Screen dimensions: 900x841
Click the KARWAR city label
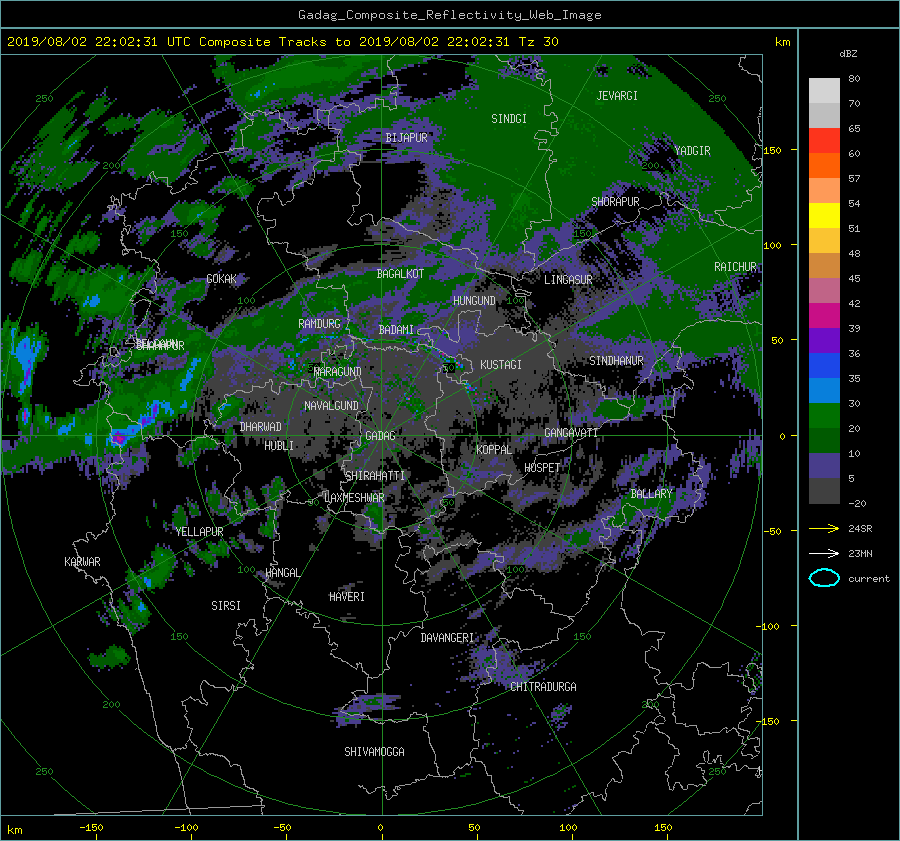coord(82,562)
